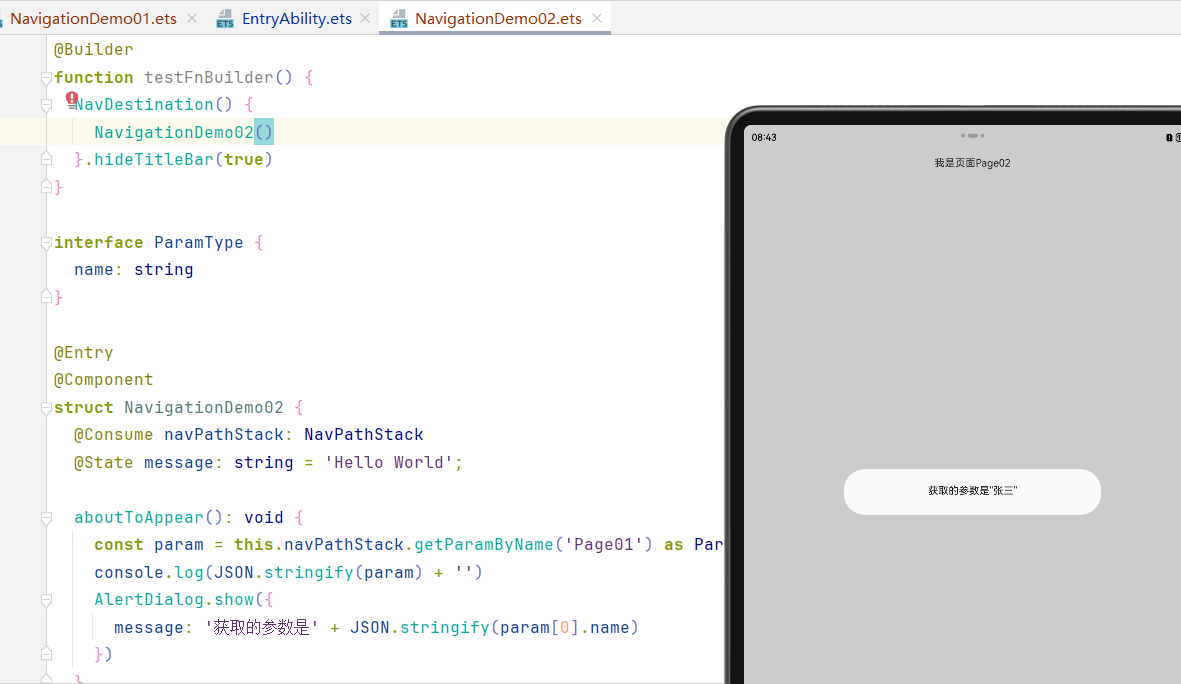Click the 08:43 clock in the emulator
The image size is (1181, 684).
(x=763, y=137)
